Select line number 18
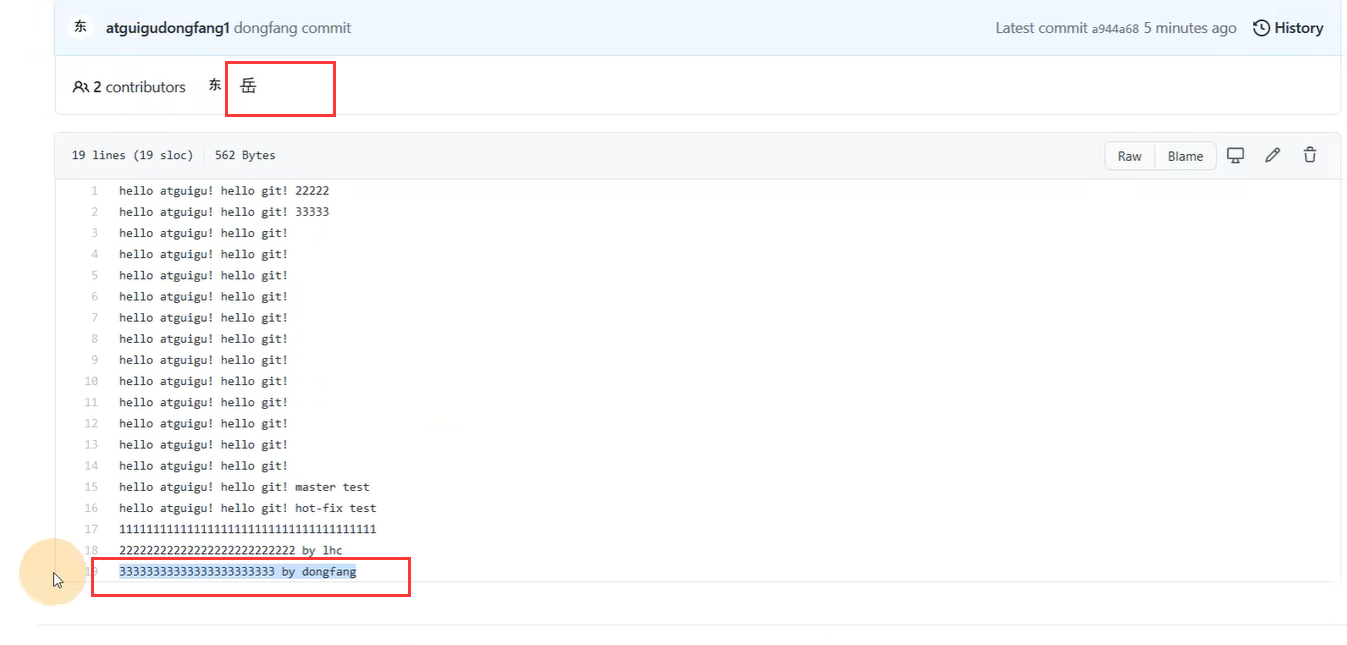Image resolution: width=1347 pixels, height=645 pixels. pos(91,550)
